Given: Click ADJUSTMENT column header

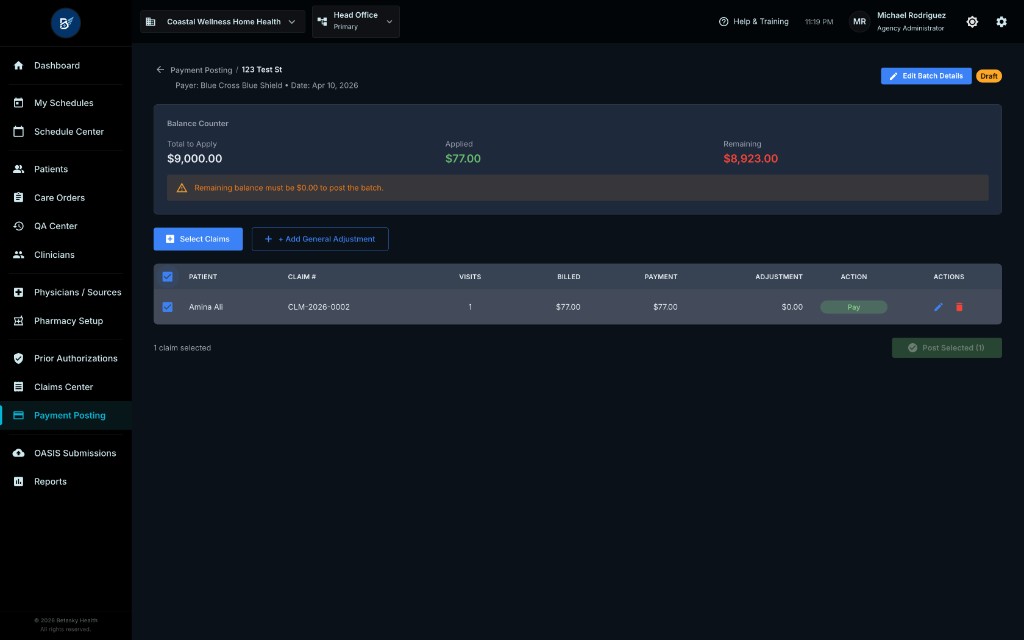Looking at the screenshot, I should (x=778, y=277).
